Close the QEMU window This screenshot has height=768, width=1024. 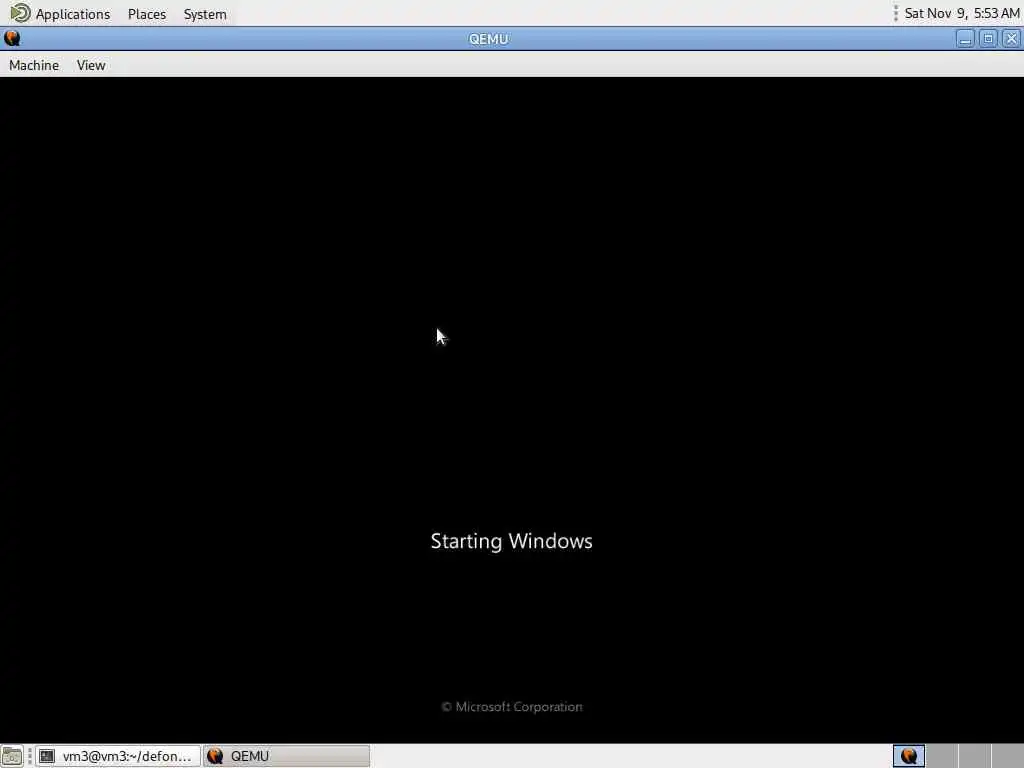coord(1011,39)
